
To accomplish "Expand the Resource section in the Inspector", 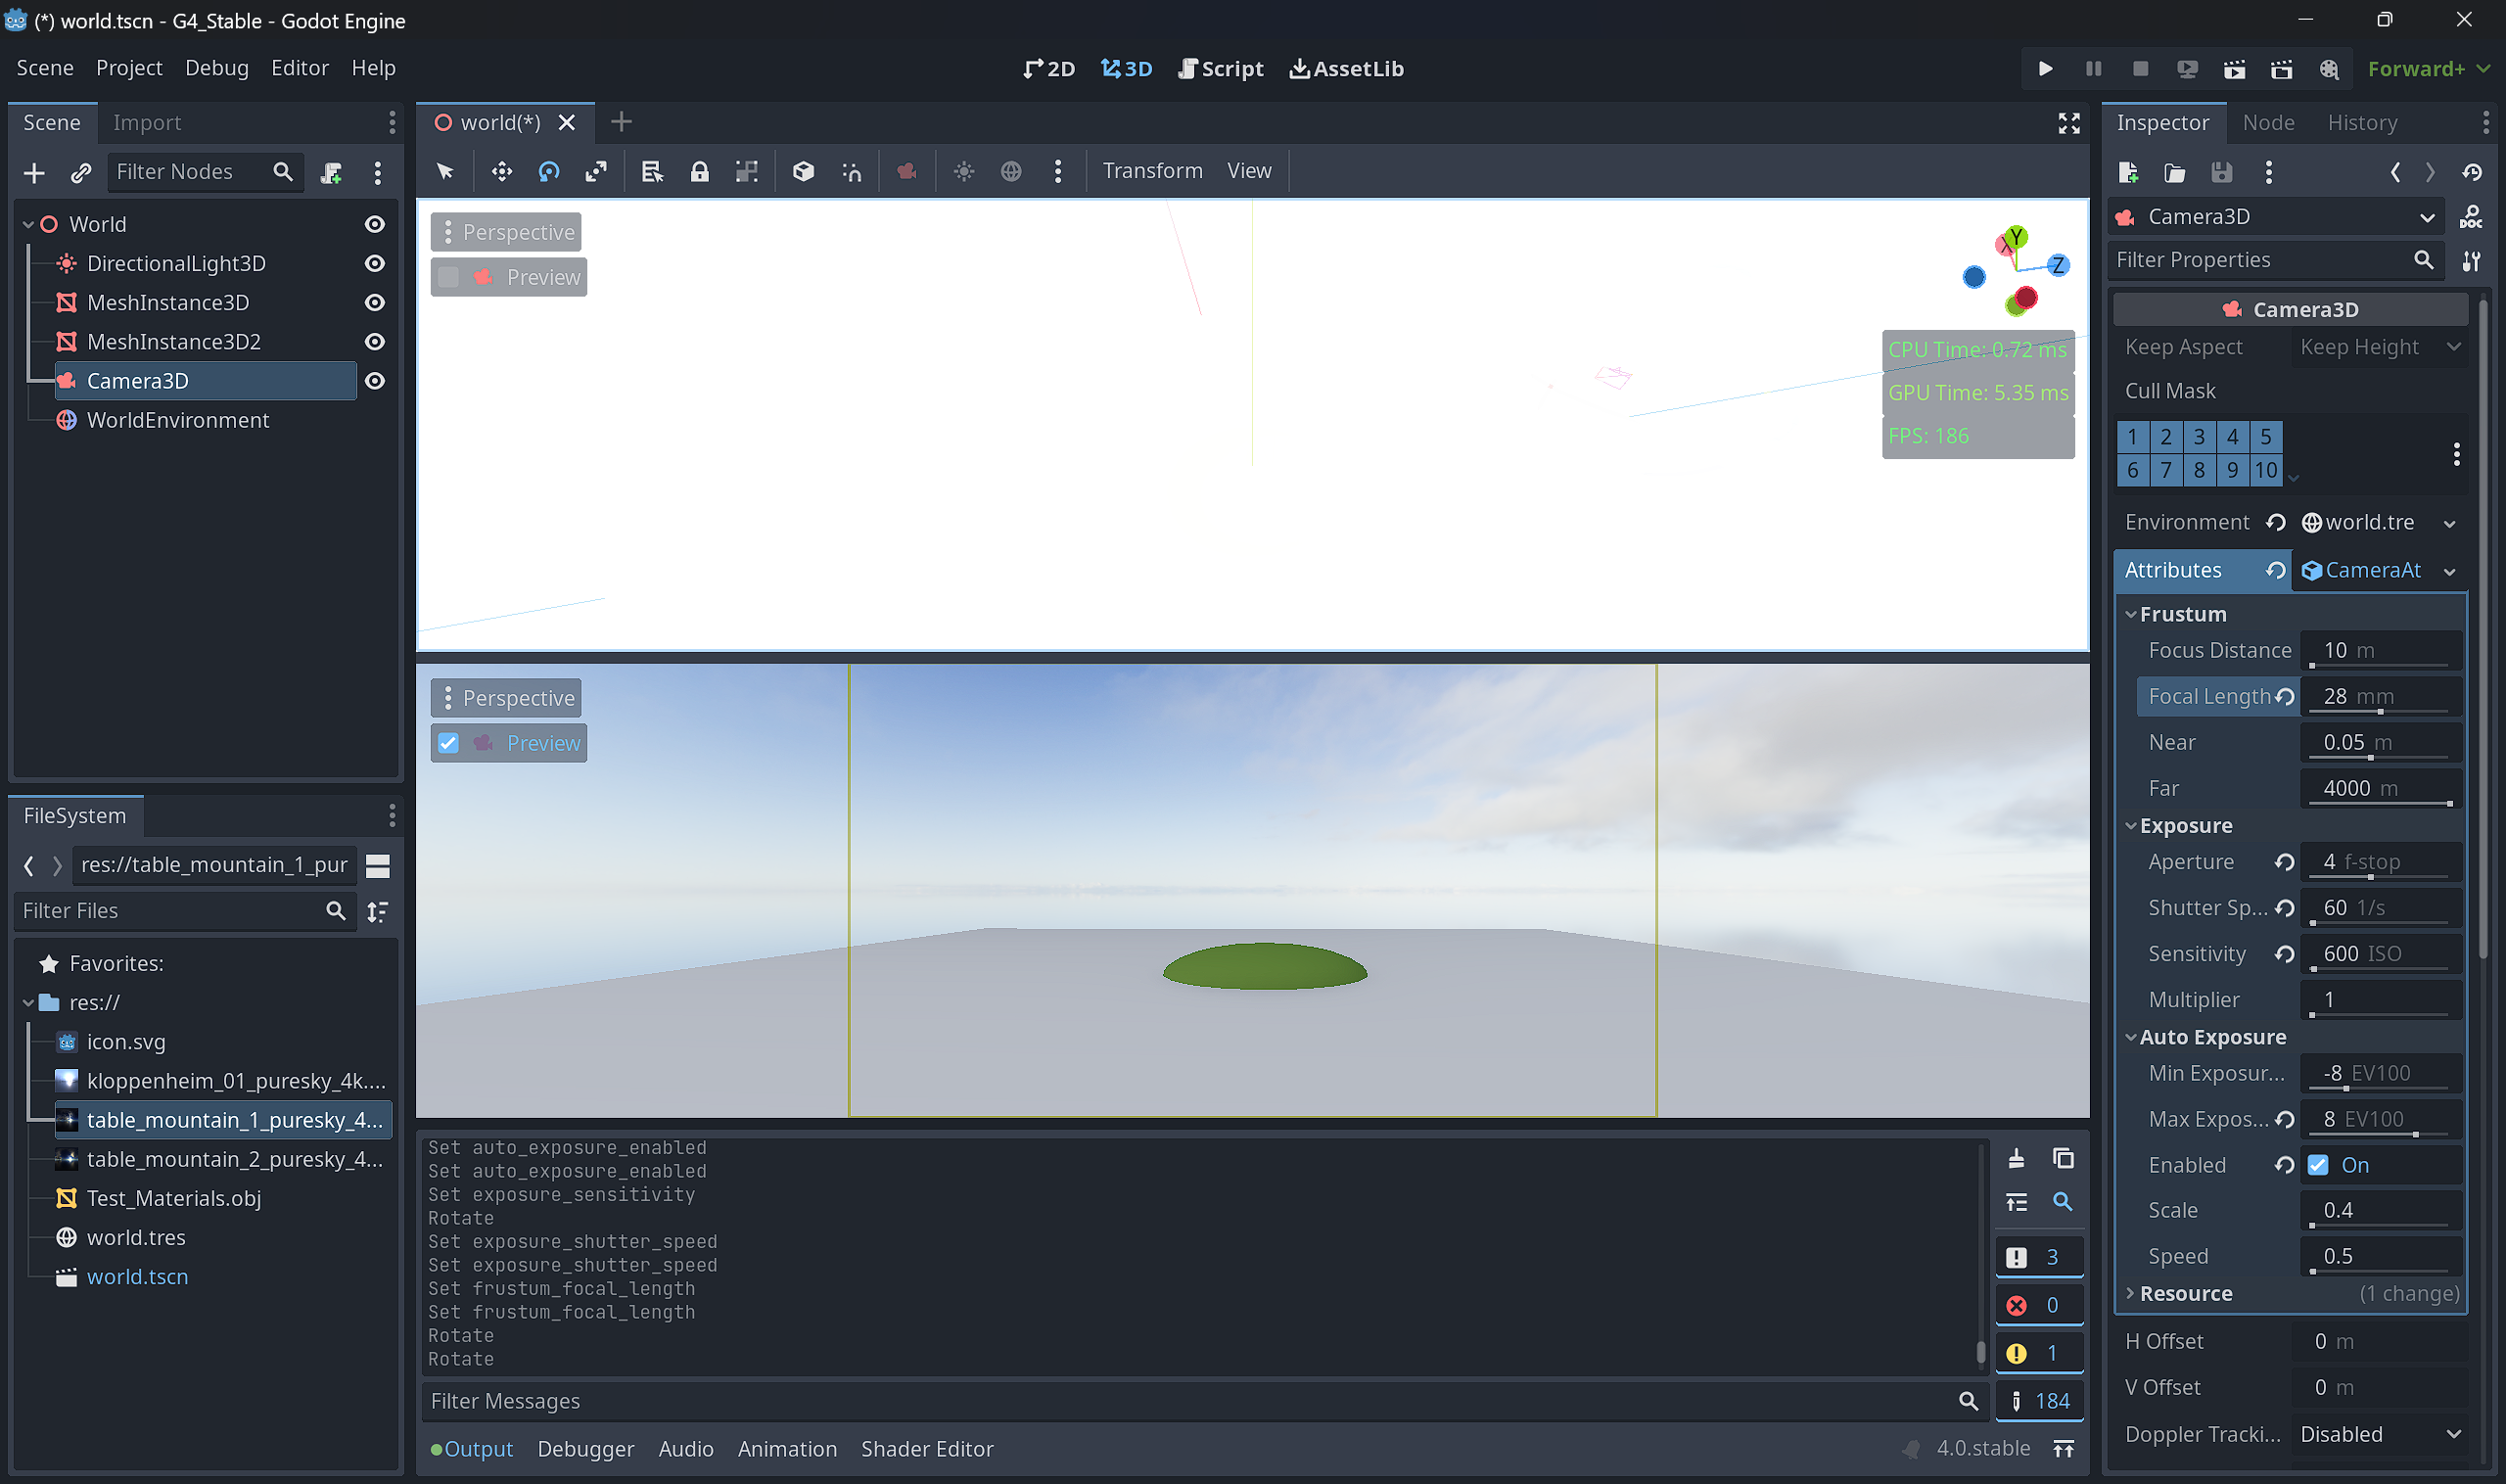I will 2131,1293.
